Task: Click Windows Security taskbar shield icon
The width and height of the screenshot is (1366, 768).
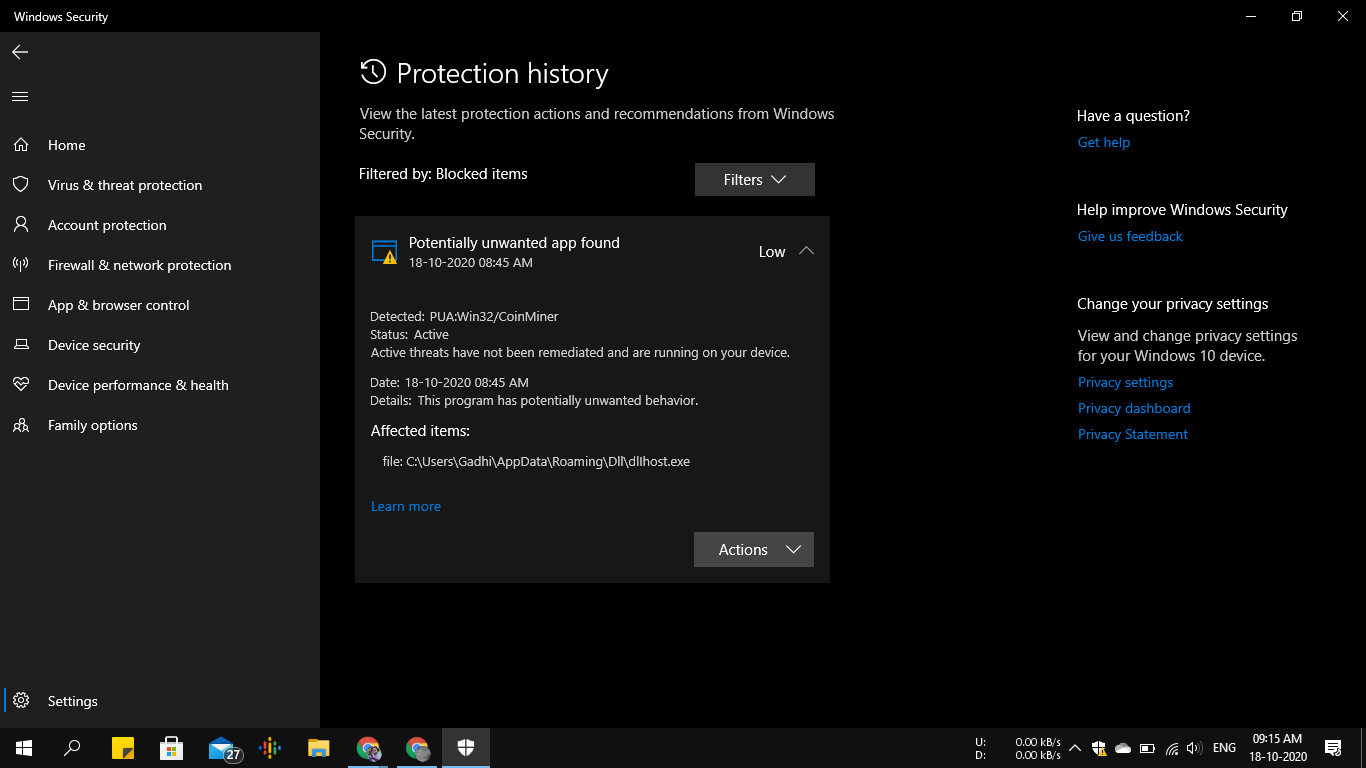Action: pos(466,748)
